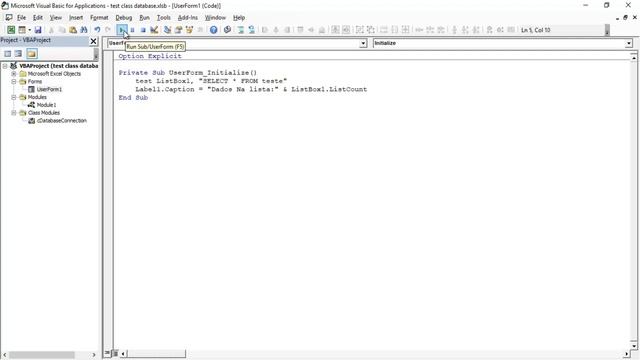Open the Help menu
Viewport: 640px width, 360px height.
point(239,18)
